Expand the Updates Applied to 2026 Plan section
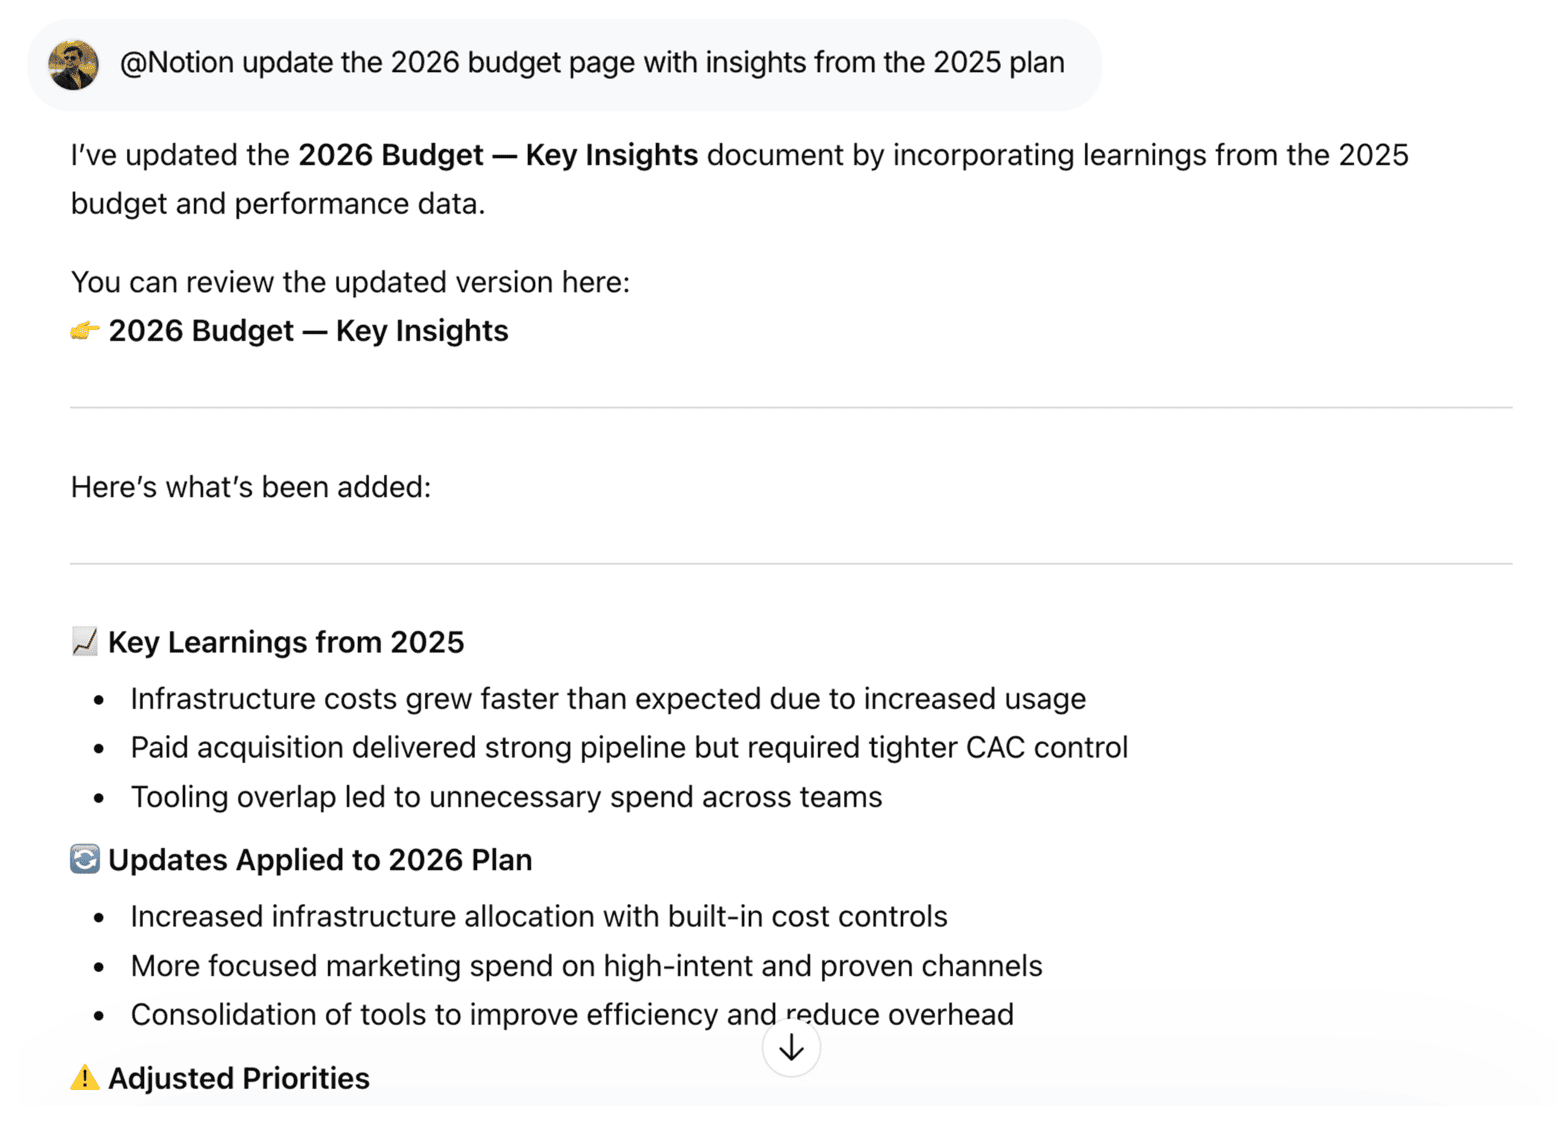Image resolution: width=1558 pixels, height=1136 pixels. click(321, 859)
